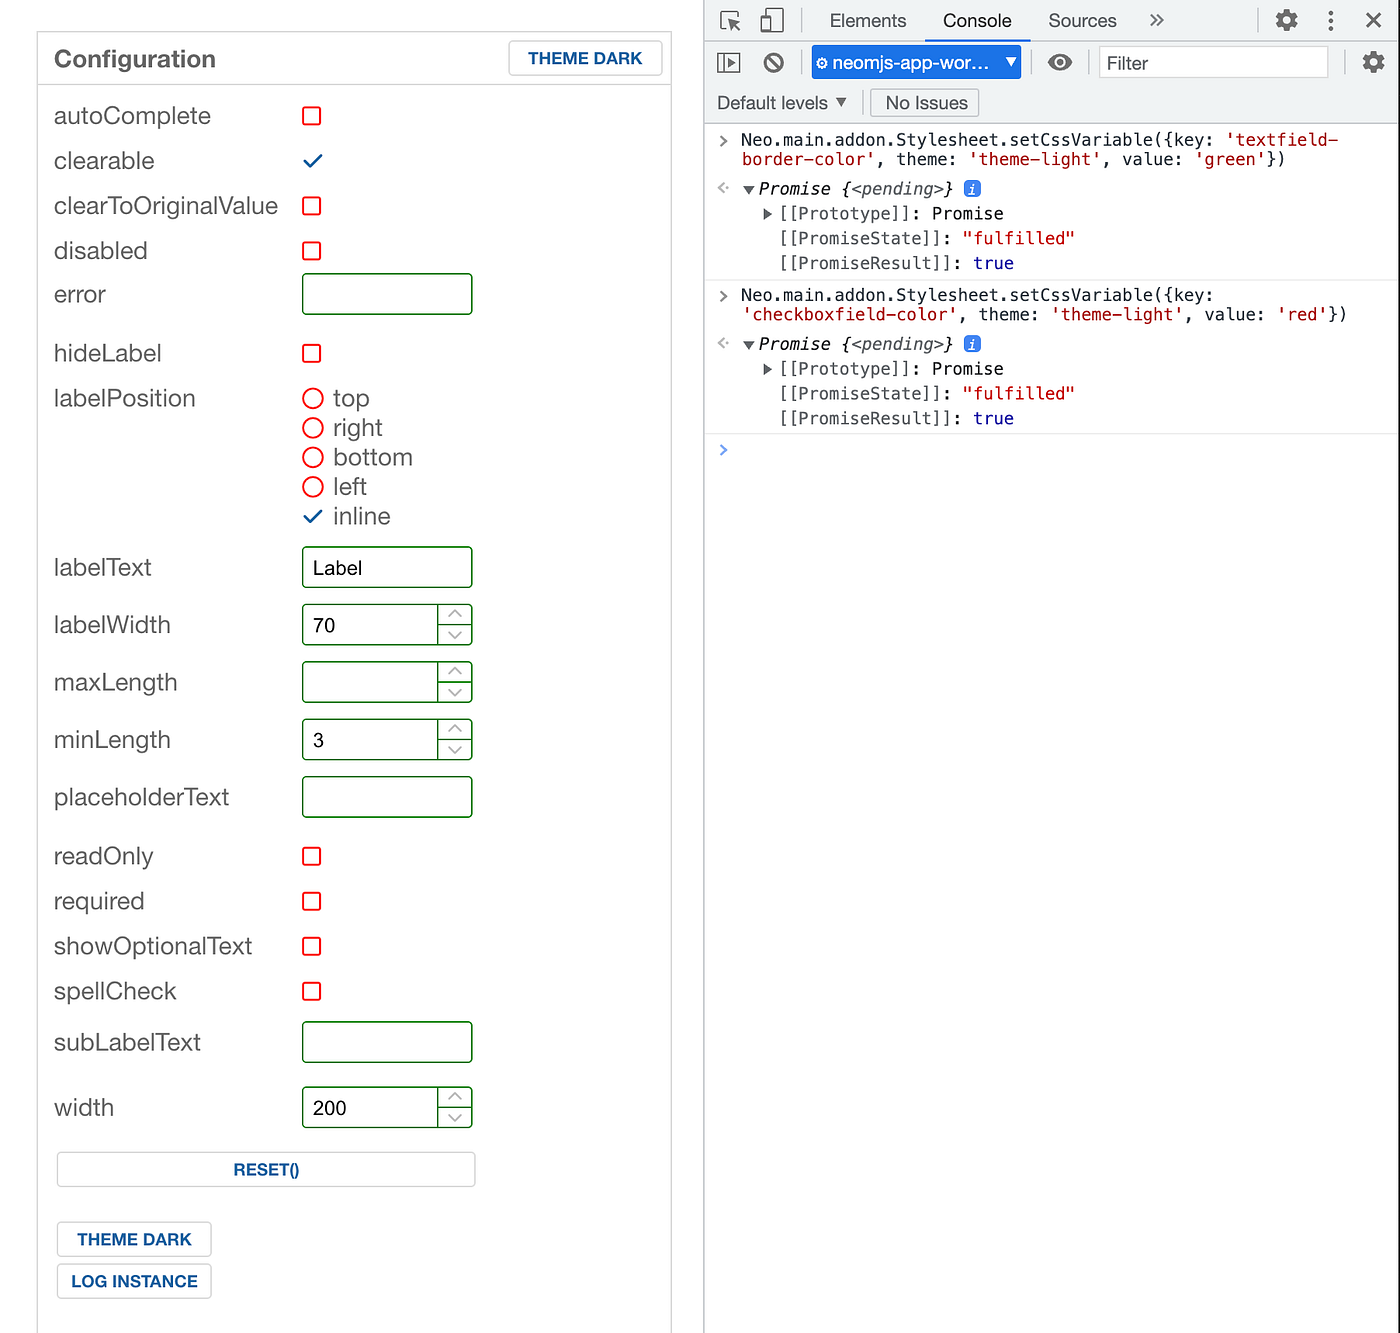Screen dimensions: 1400x1333
Task: Activate the inspect element picker icon
Action: point(730,21)
